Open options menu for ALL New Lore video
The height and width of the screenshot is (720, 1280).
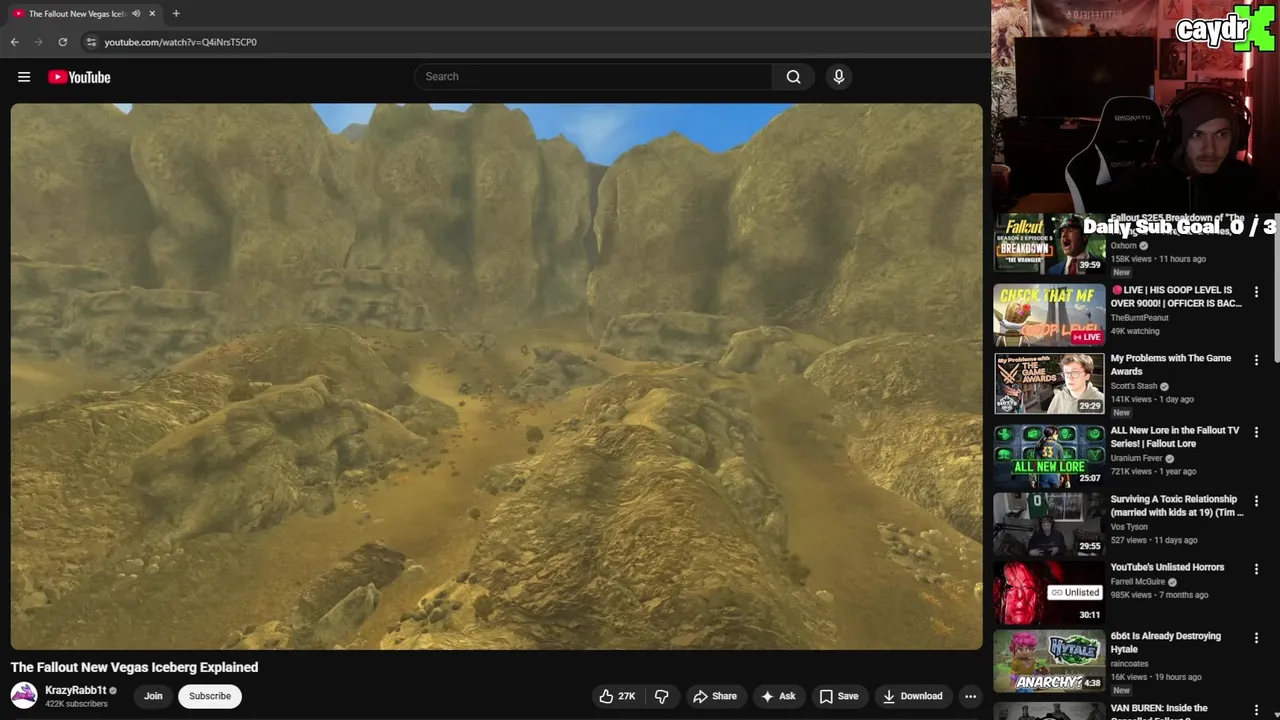pyautogui.click(x=1257, y=433)
